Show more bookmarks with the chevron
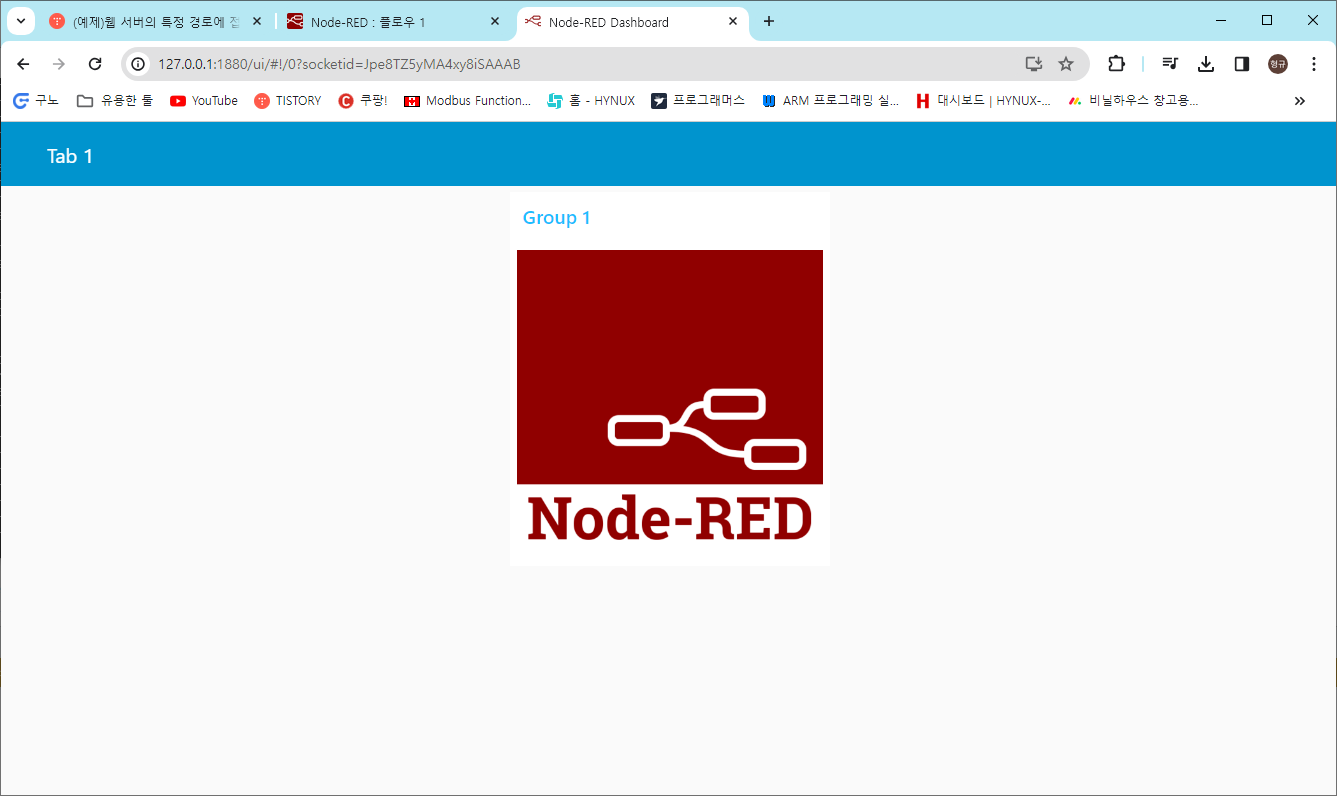The width and height of the screenshot is (1337, 796). tap(1300, 101)
